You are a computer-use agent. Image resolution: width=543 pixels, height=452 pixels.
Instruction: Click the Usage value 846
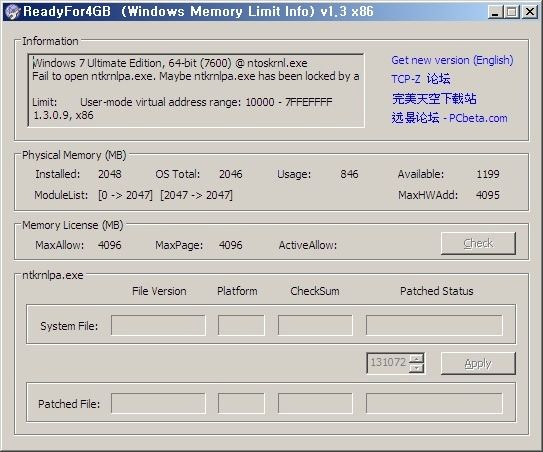[349, 174]
